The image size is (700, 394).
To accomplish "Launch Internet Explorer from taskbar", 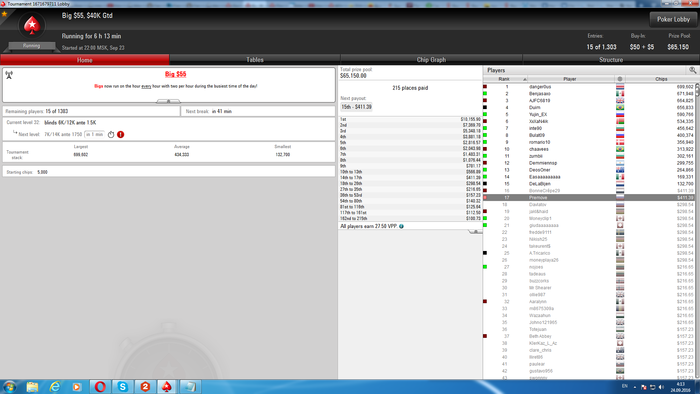I will pos(54,387).
